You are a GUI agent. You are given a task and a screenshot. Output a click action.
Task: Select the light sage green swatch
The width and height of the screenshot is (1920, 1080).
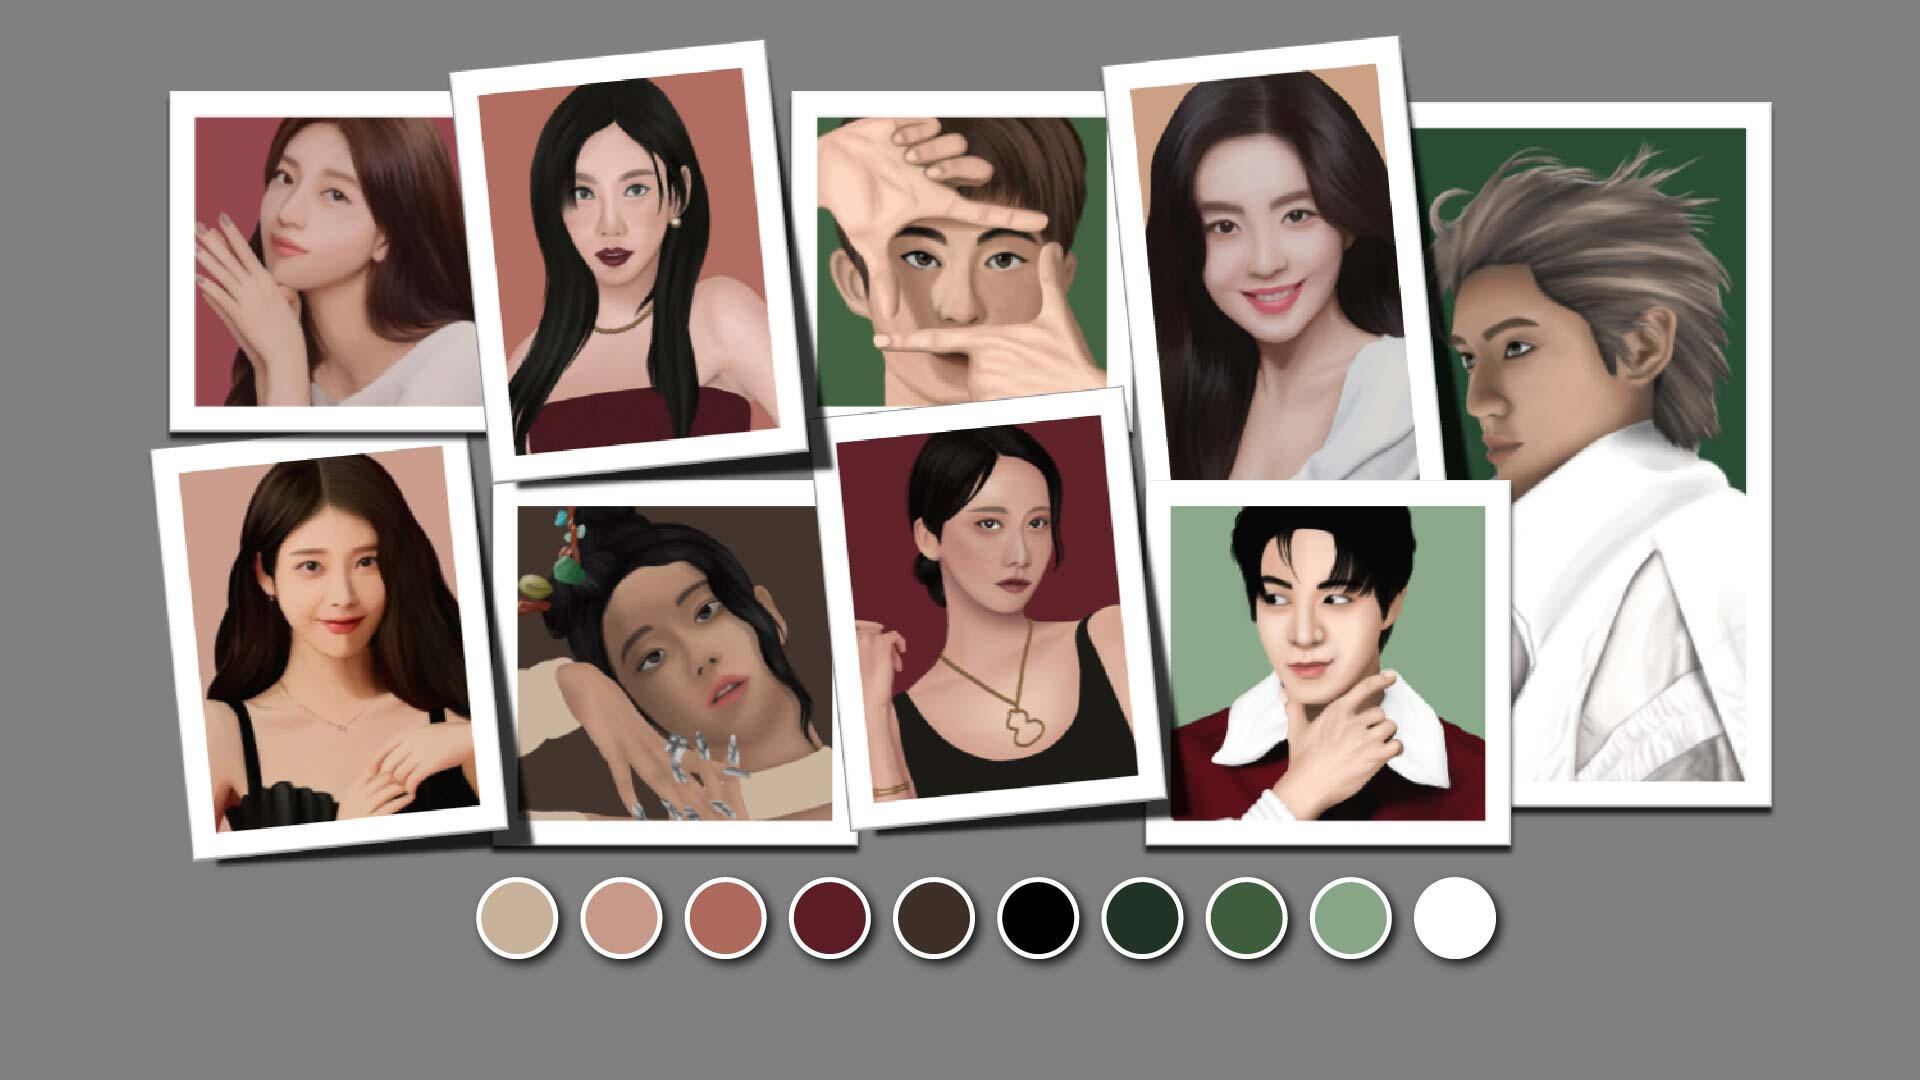pyautogui.click(x=1350, y=918)
